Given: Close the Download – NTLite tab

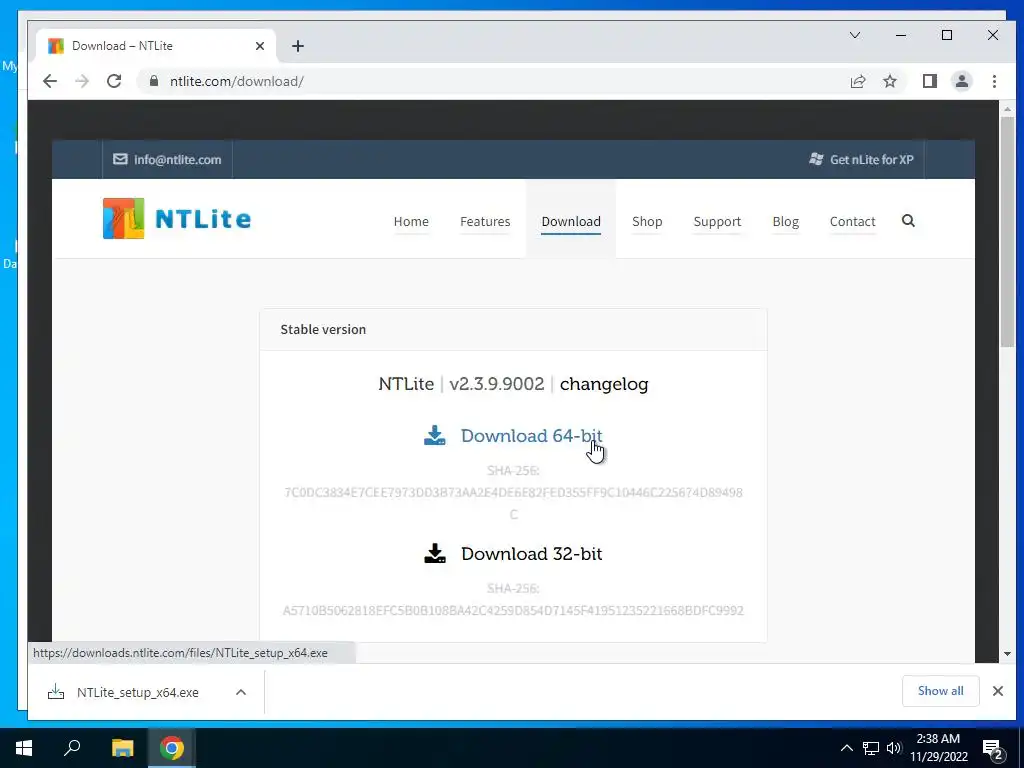Looking at the screenshot, I should coord(260,46).
